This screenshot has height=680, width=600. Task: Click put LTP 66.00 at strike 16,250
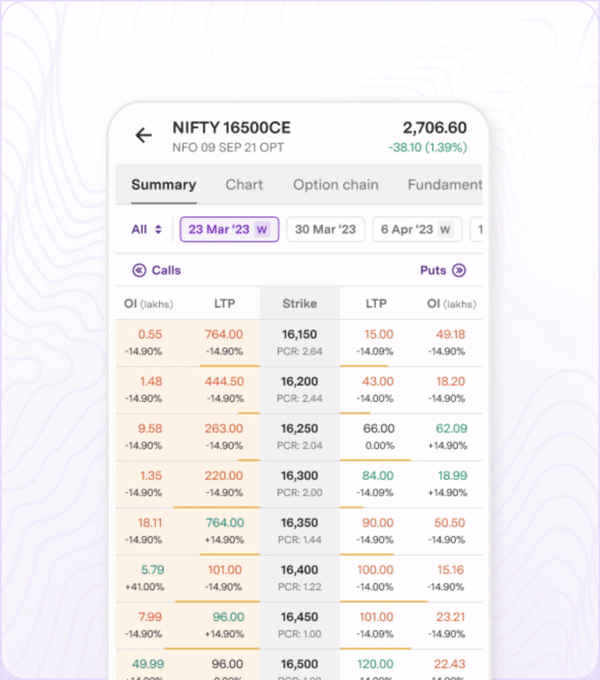(x=378, y=428)
